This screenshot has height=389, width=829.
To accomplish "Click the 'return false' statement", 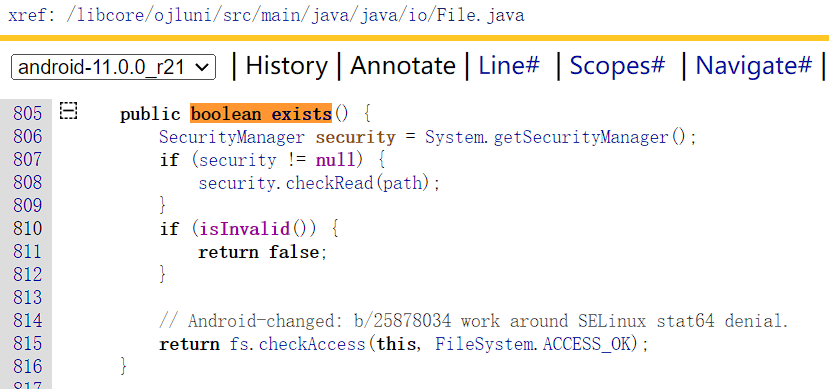I will (x=259, y=252).
